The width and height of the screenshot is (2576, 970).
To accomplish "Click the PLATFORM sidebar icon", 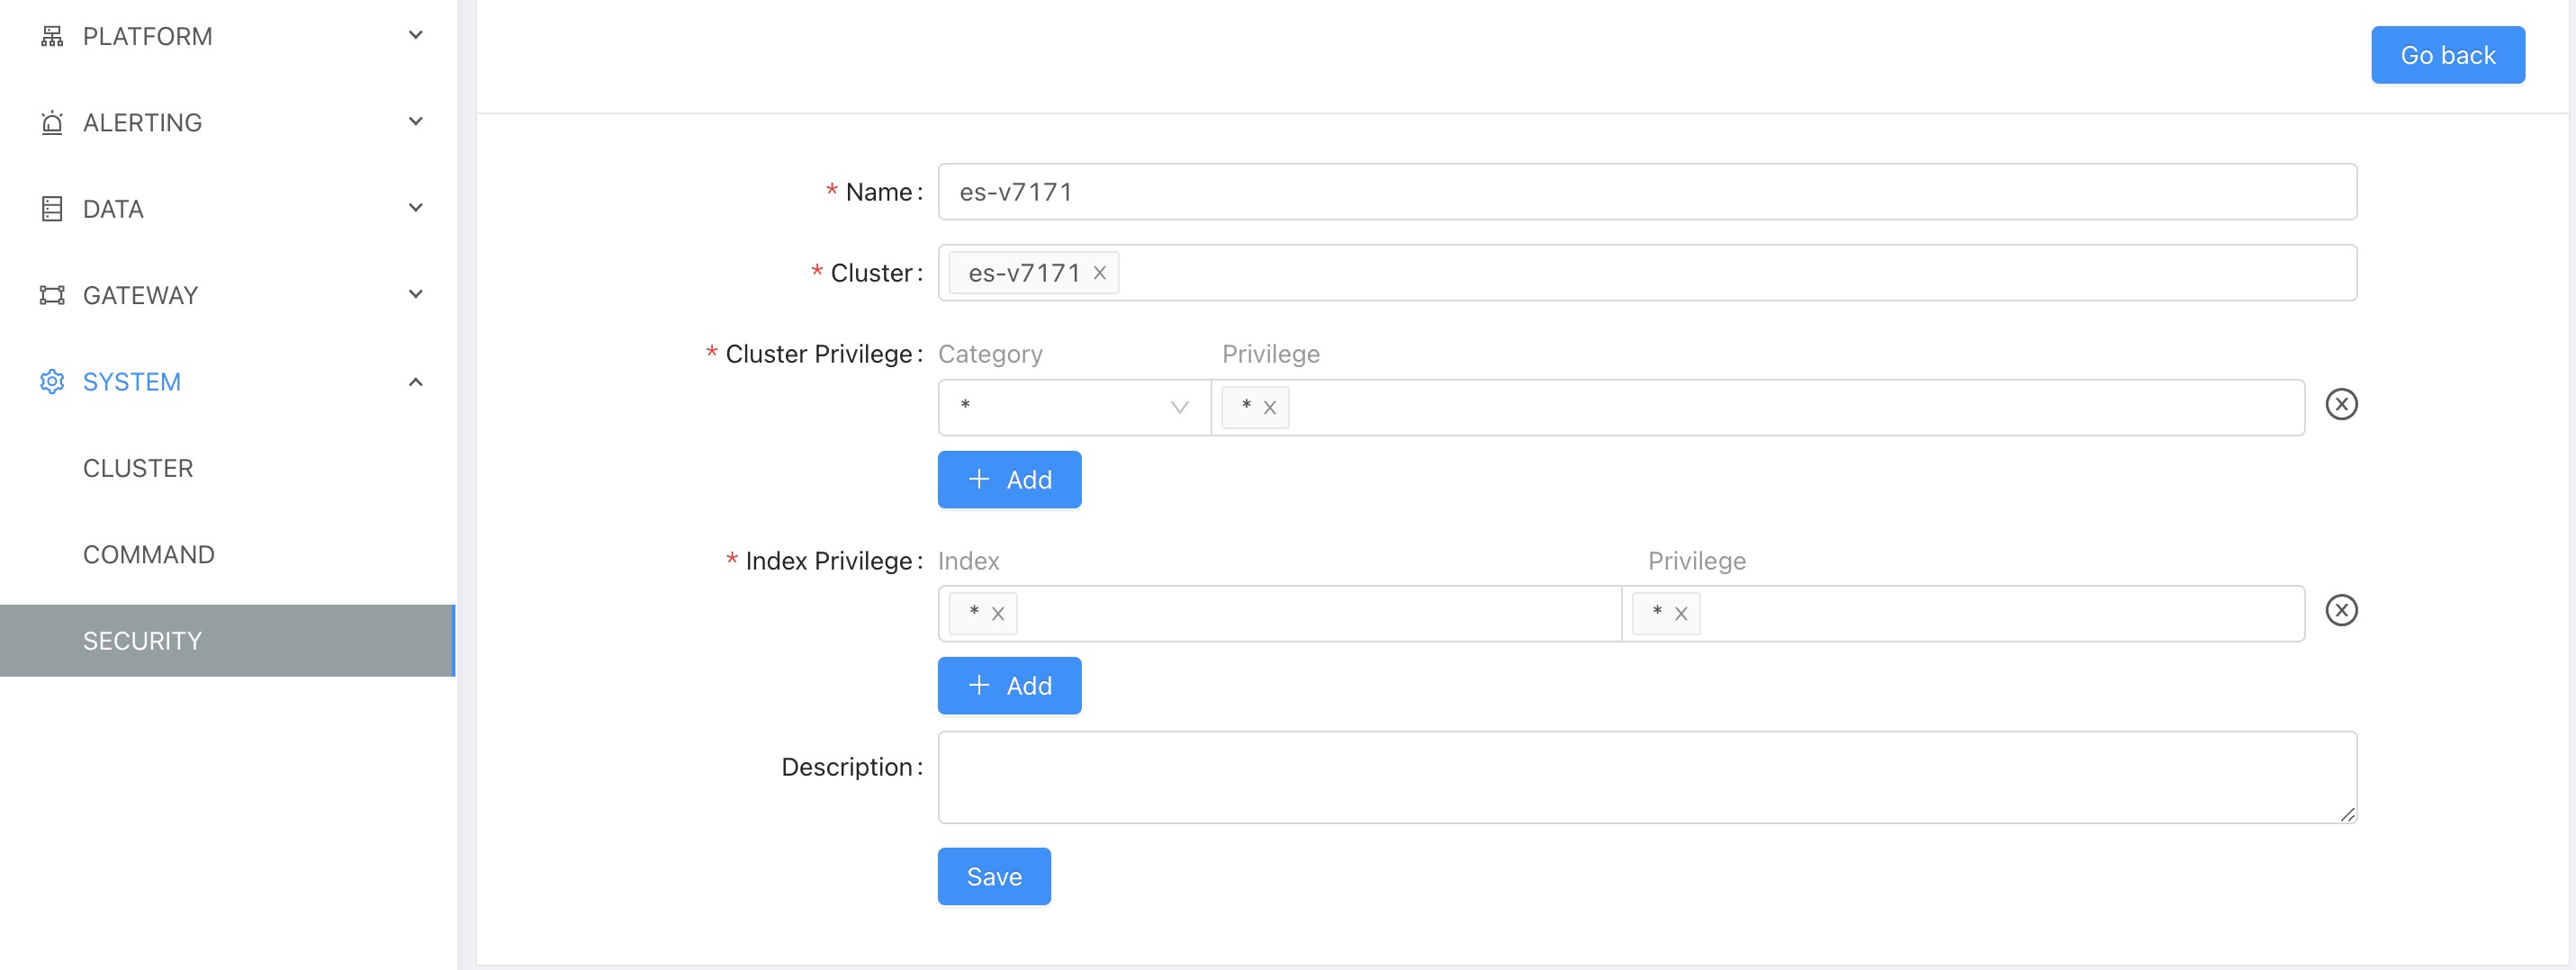I will pos(52,35).
